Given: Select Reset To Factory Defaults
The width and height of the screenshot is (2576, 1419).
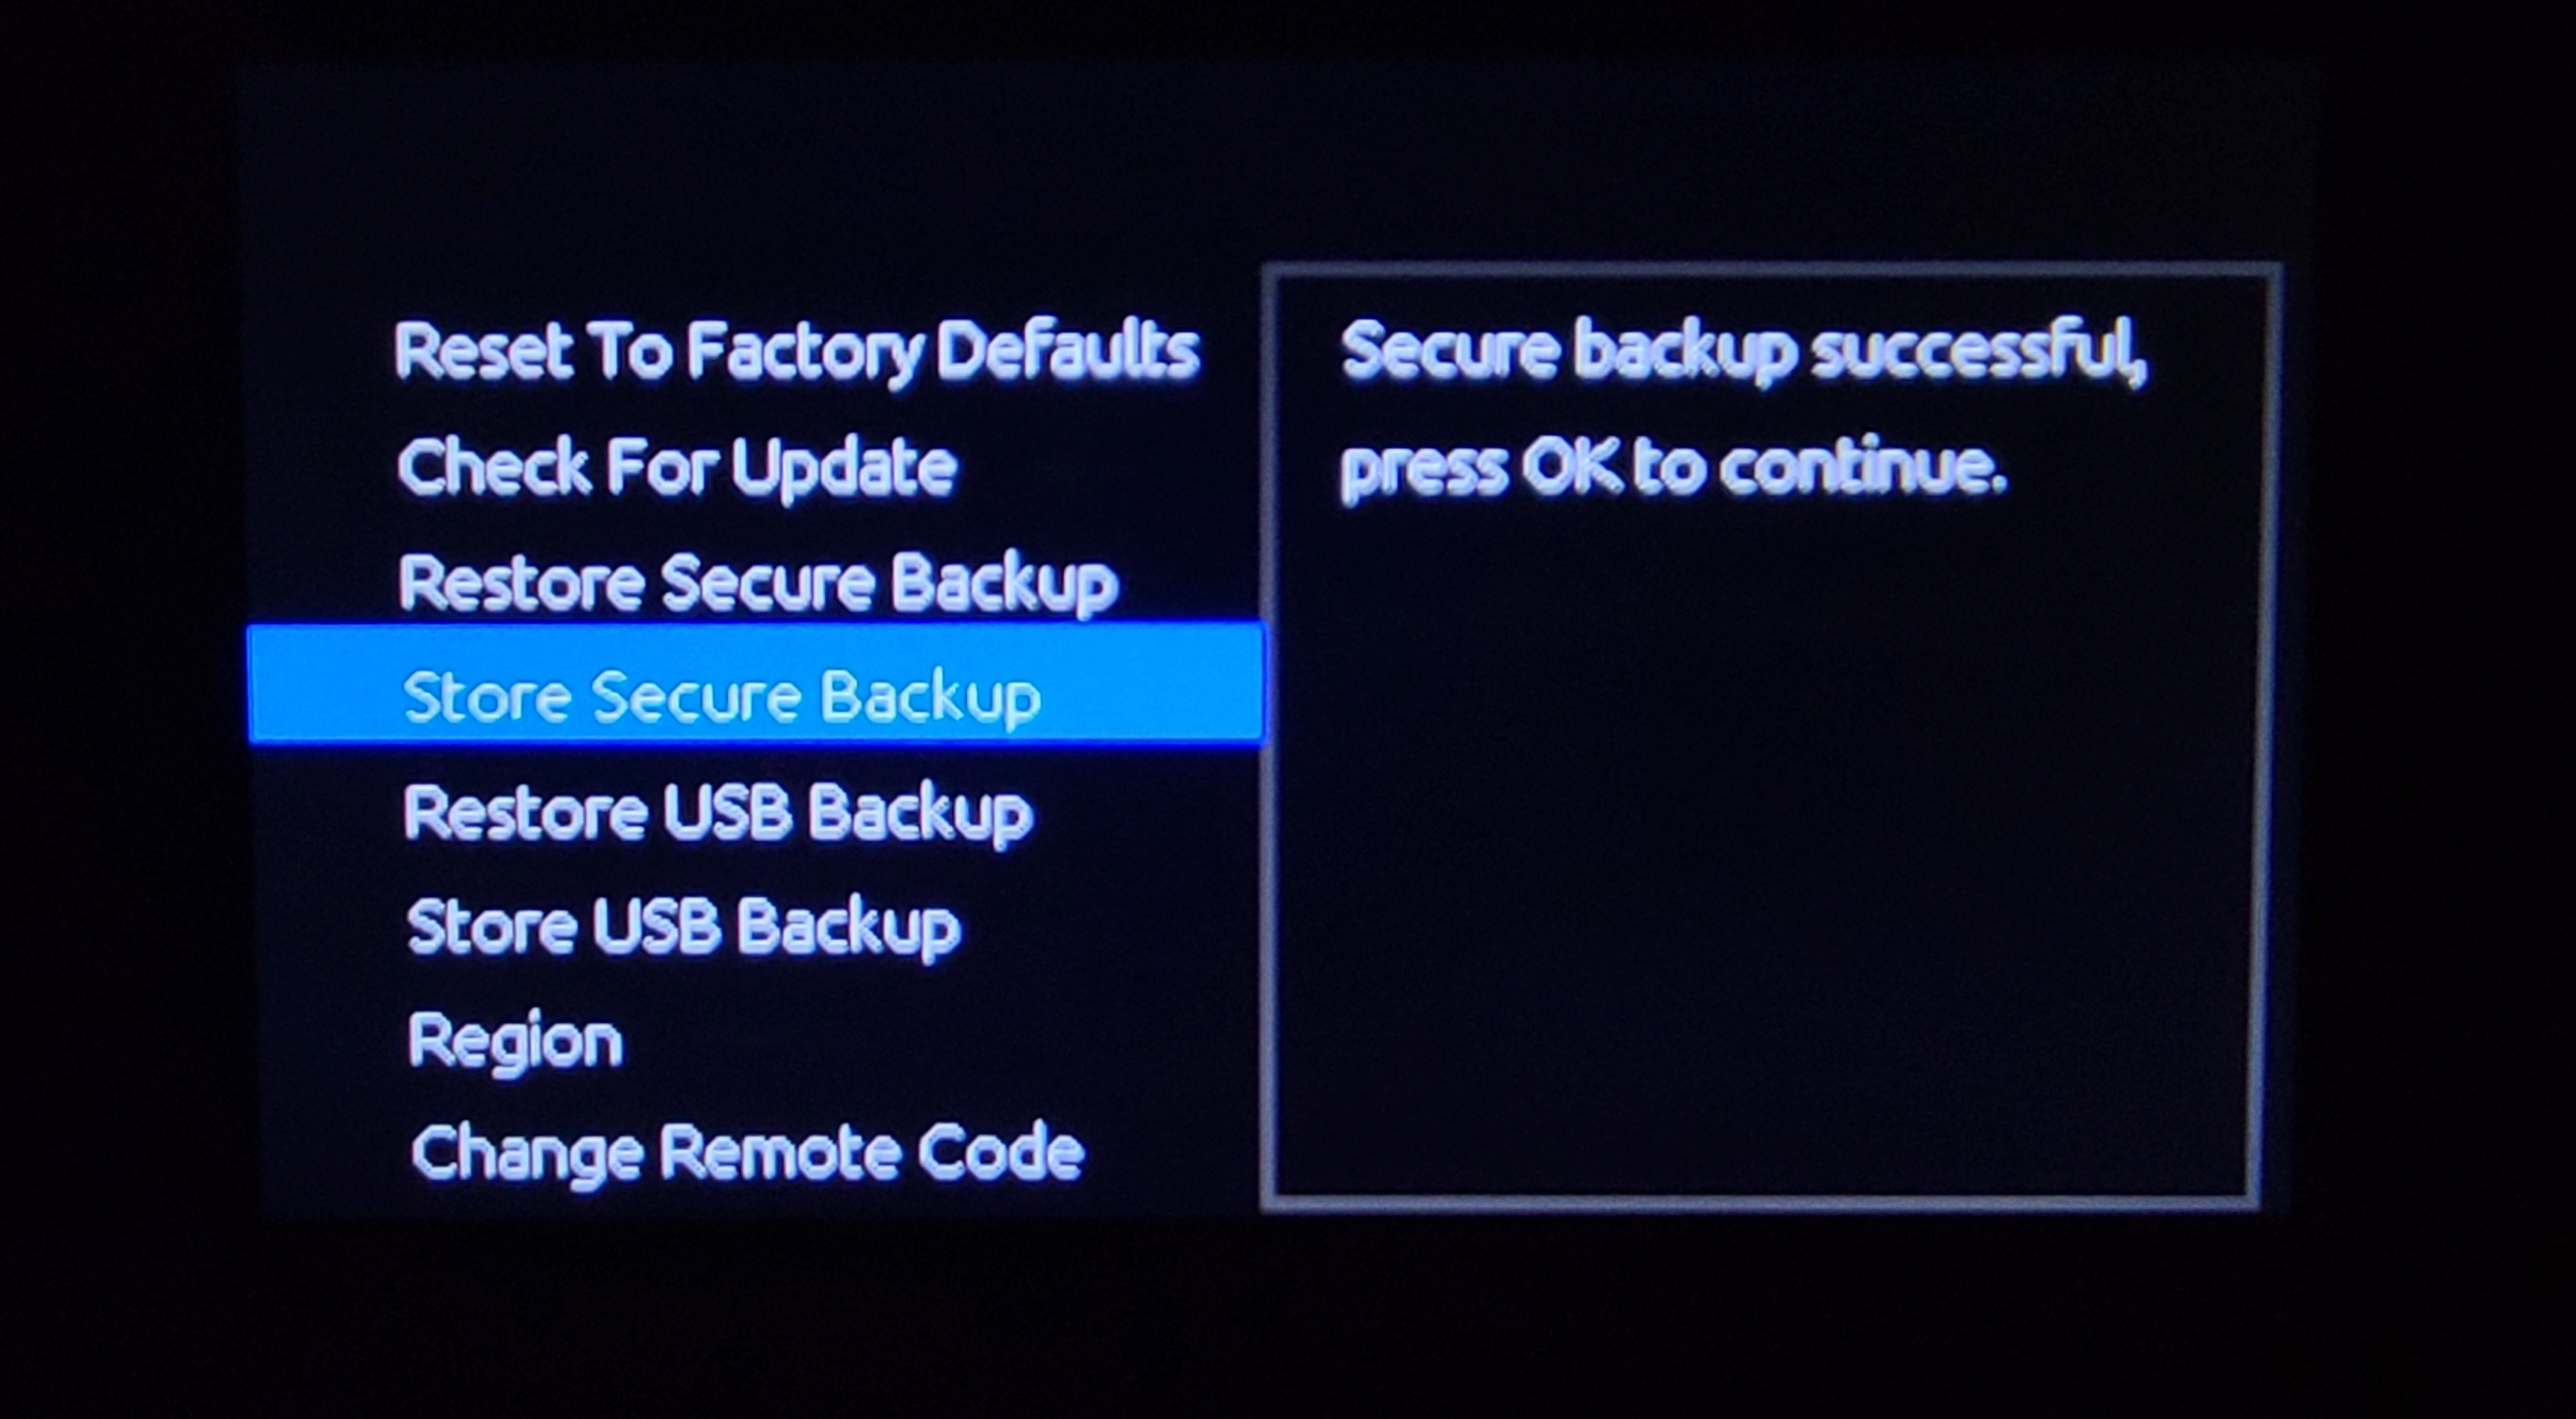Looking at the screenshot, I should 797,353.
